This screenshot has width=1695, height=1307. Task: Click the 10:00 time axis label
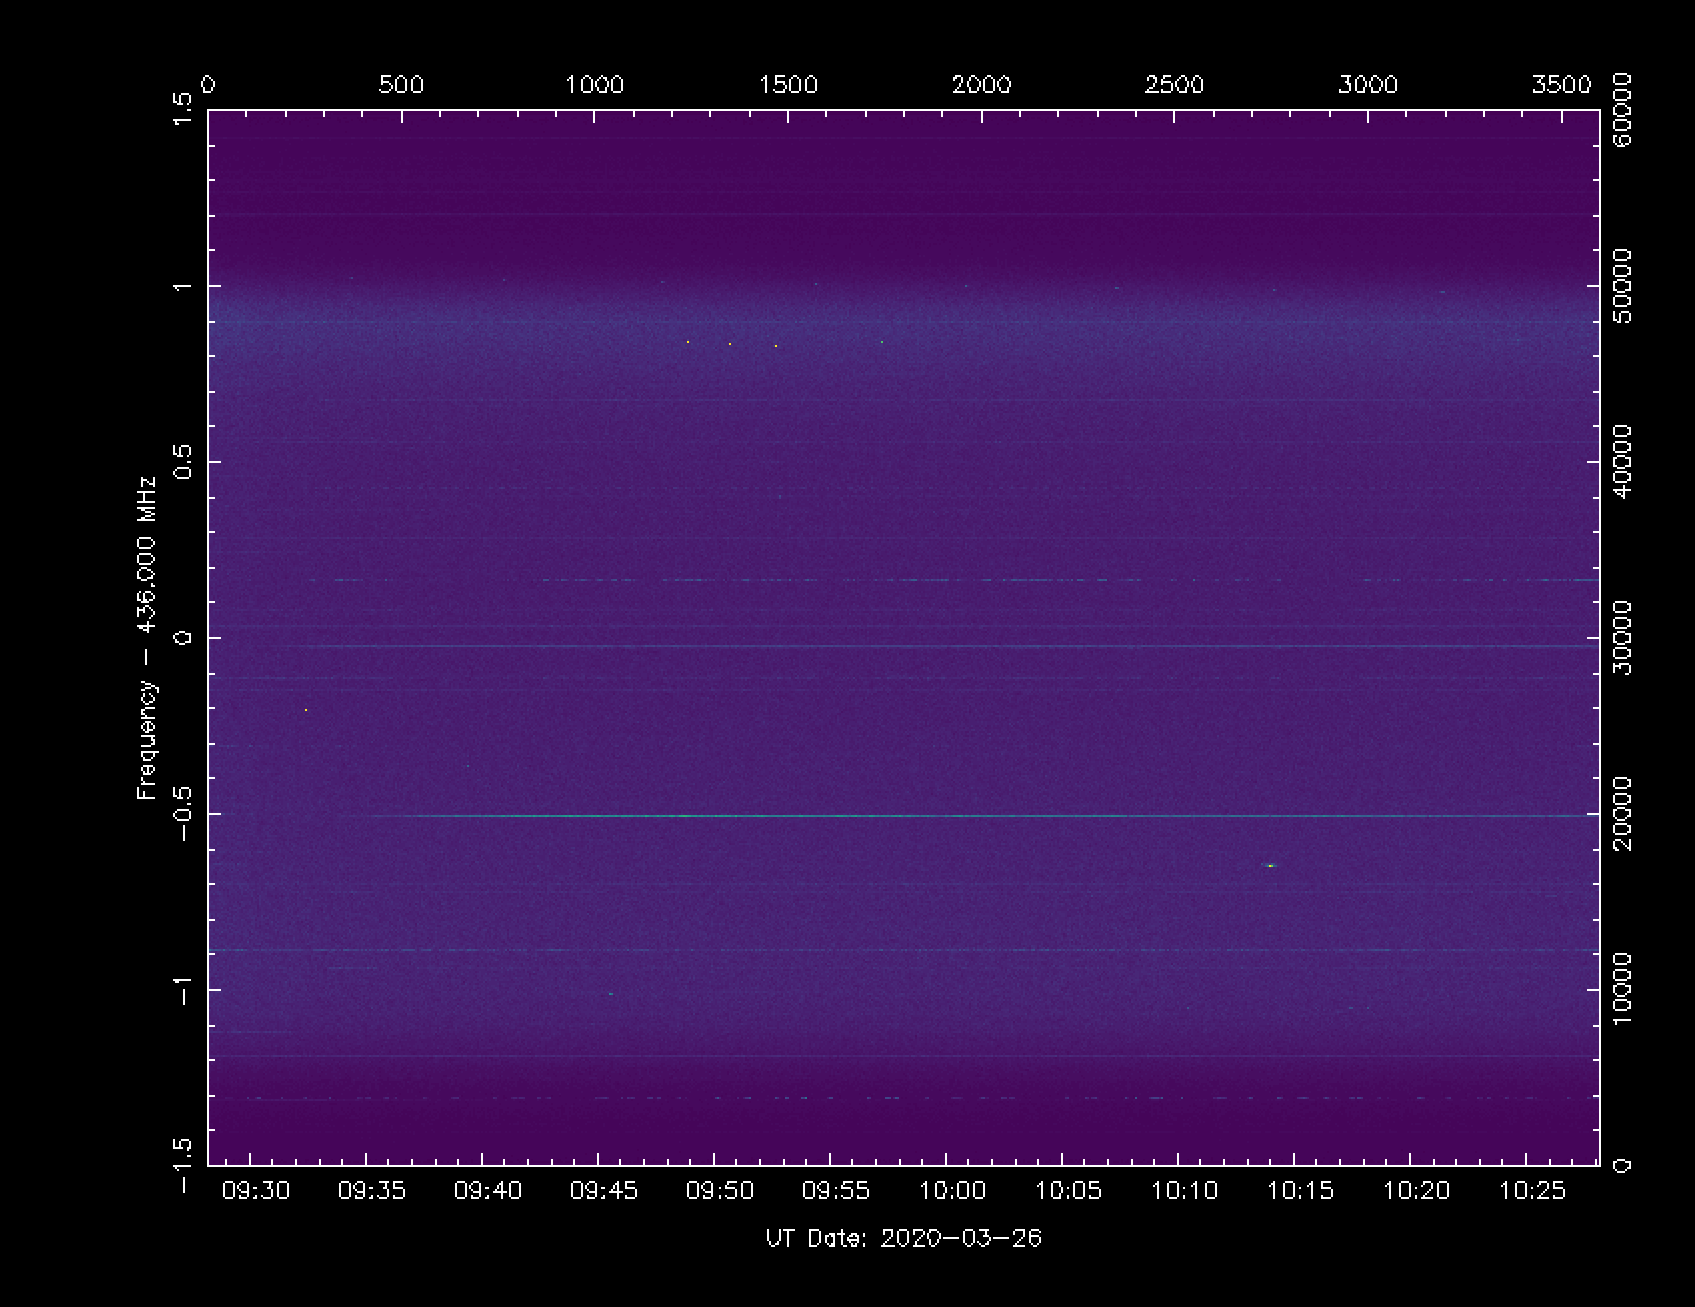click(952, 1191)
